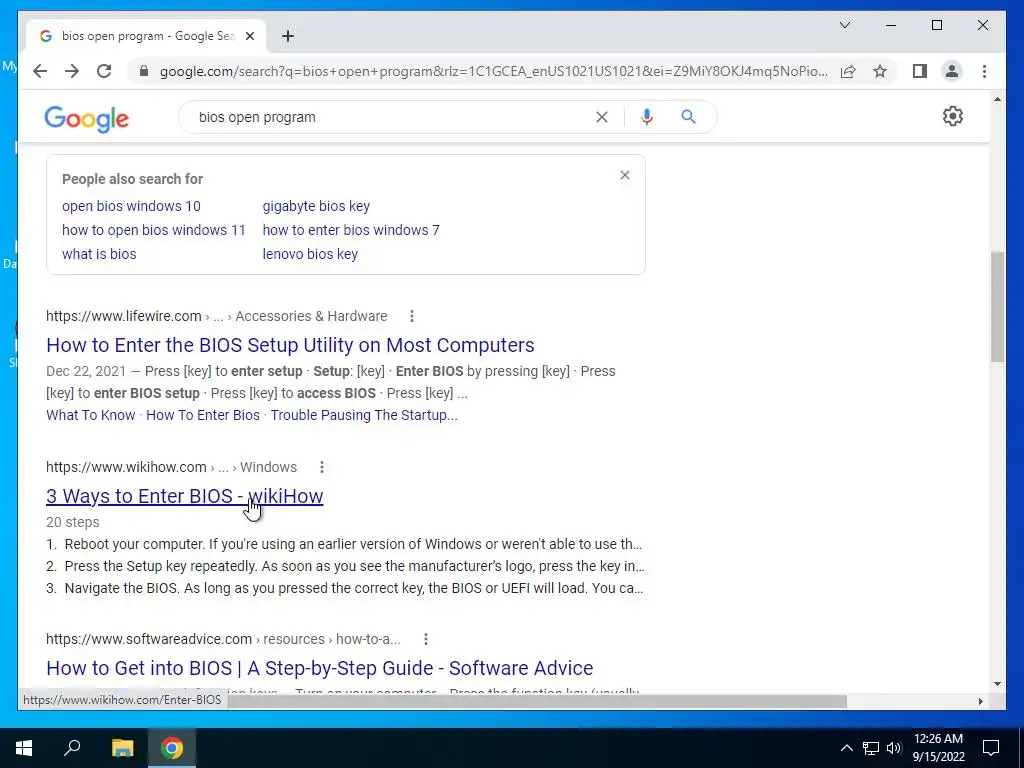The height and width of the screenshot is (768, 1024).
Task: Go forward with the browser forward arrow
Action: tap(72, 71)
